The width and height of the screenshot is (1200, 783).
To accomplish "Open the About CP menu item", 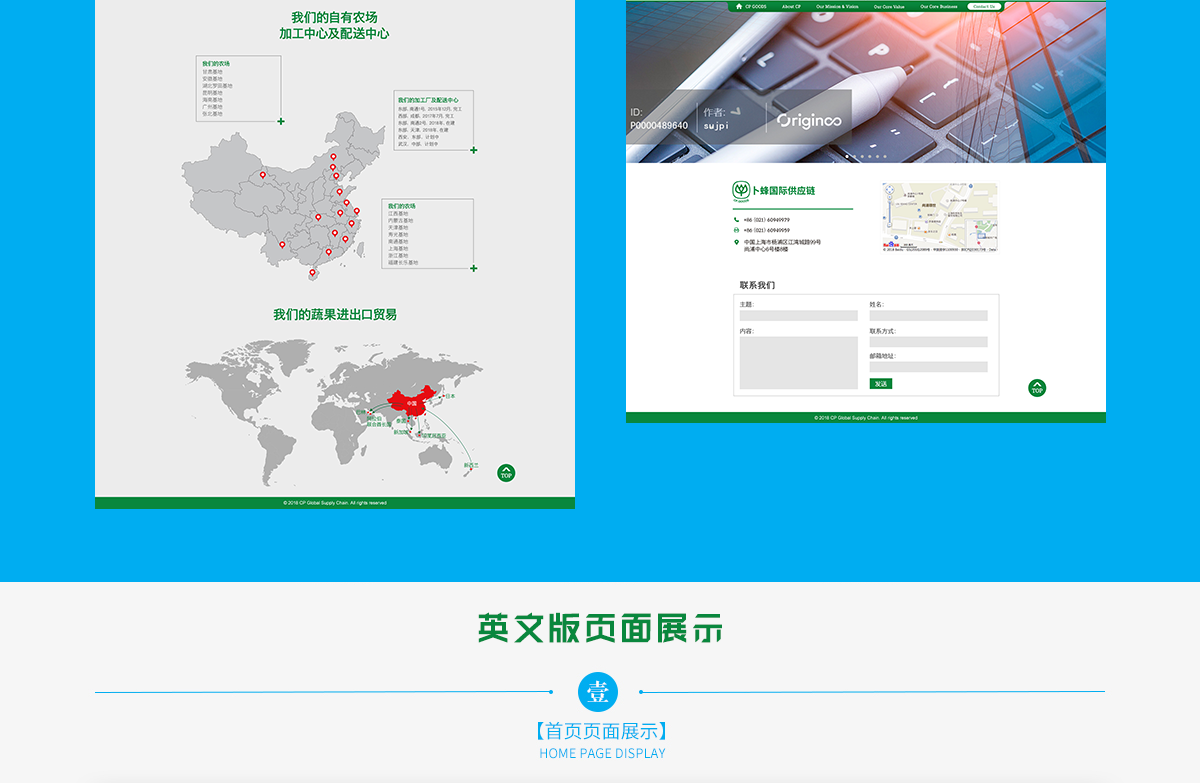I will [791, 6].
